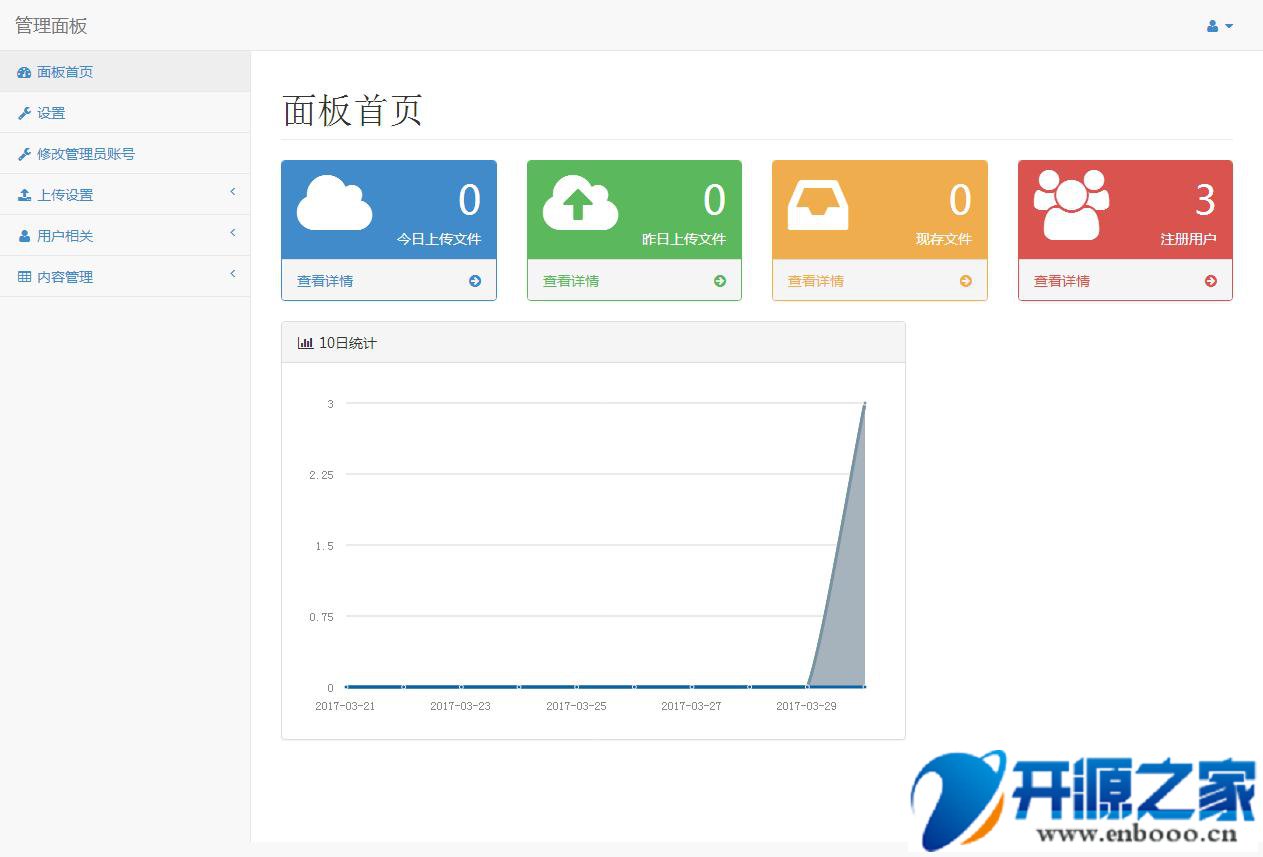1263x857 pixels.
Task: Click the 注册用户 count number 3
Action: coord(1206,200)
